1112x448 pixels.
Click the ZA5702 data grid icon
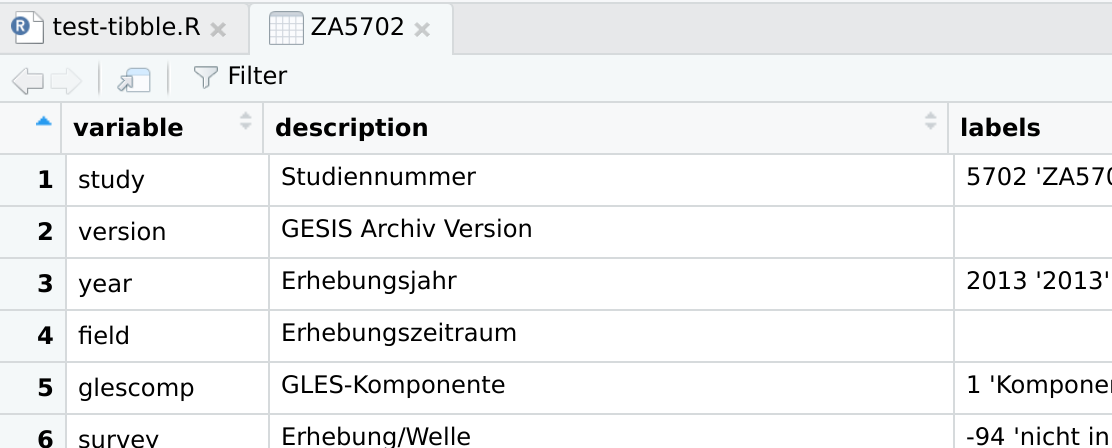286,28
